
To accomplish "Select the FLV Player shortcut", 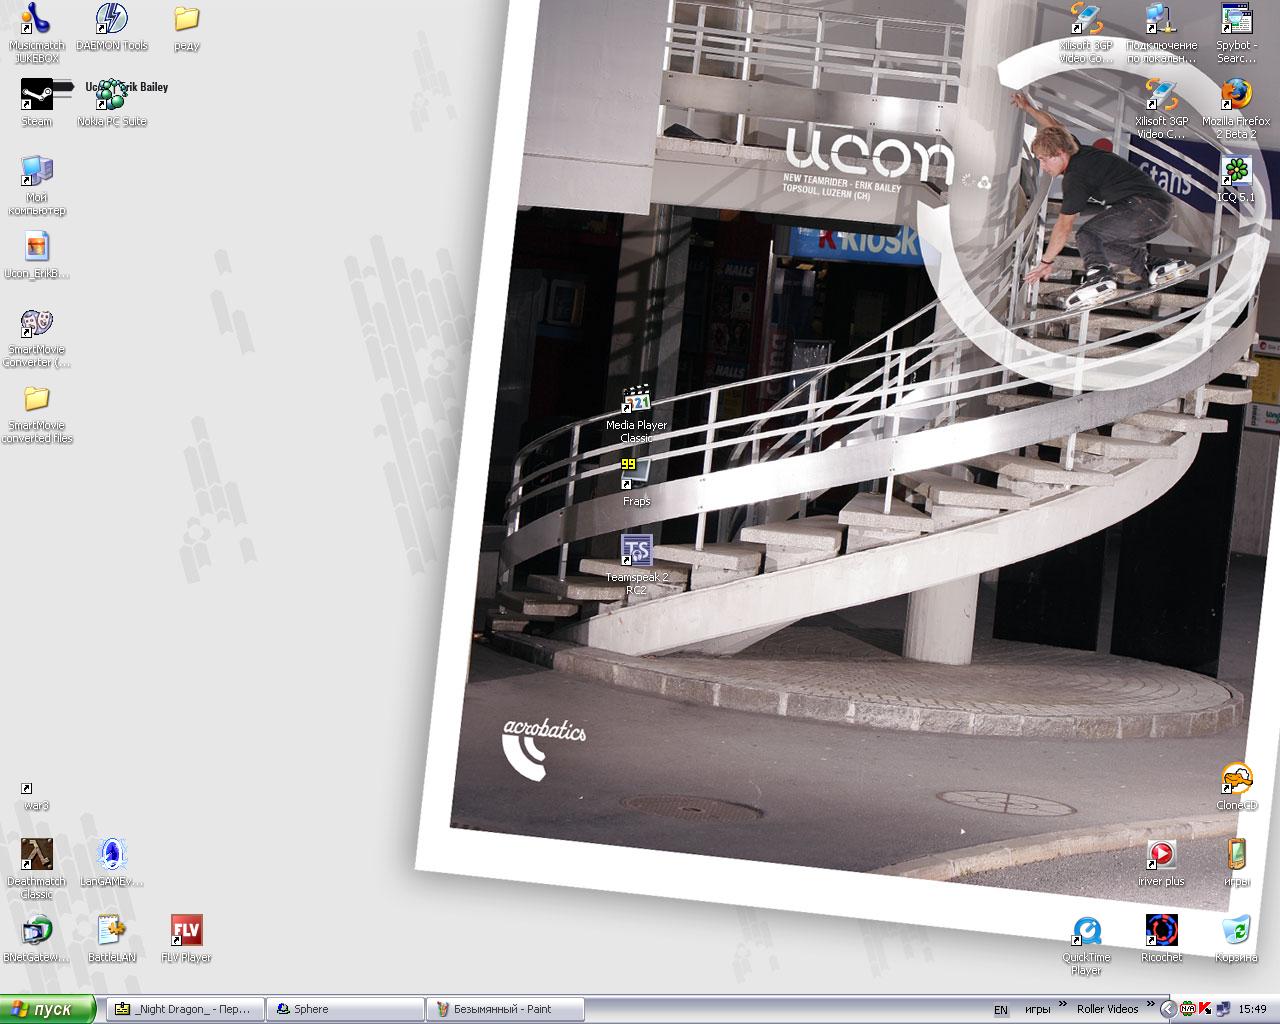I will (x=187, y=932).
